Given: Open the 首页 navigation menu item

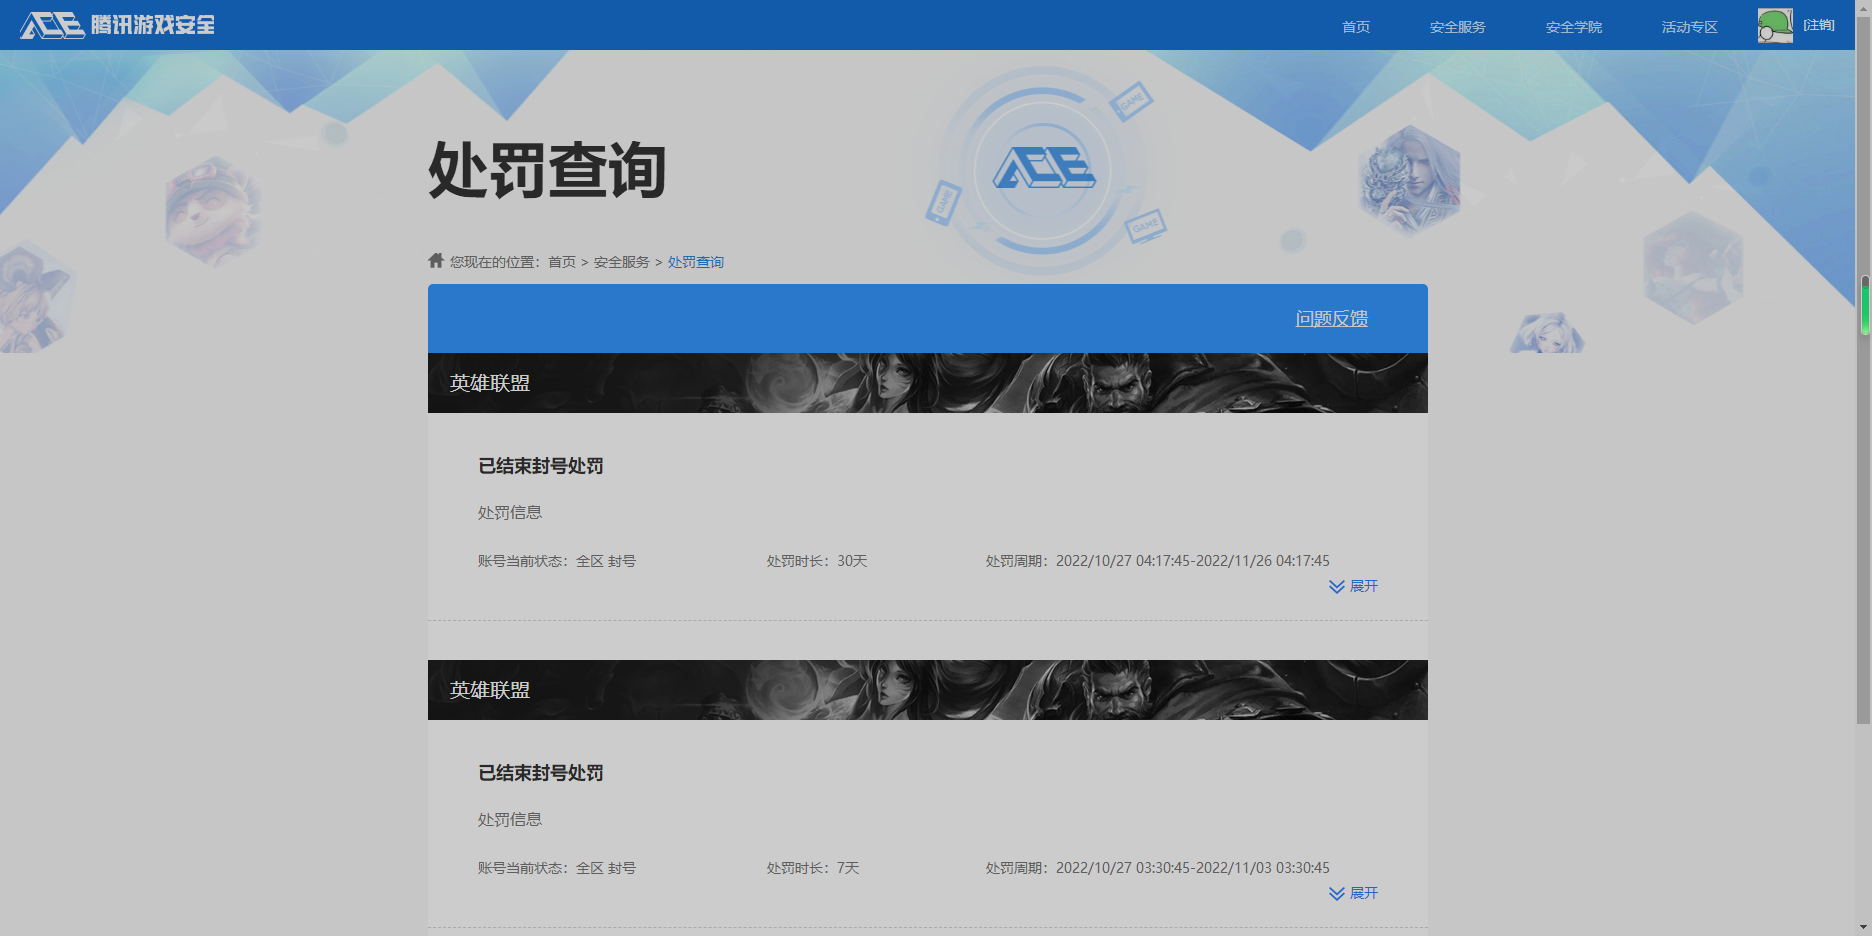Looking at the screenshot, I should 1356,27.
